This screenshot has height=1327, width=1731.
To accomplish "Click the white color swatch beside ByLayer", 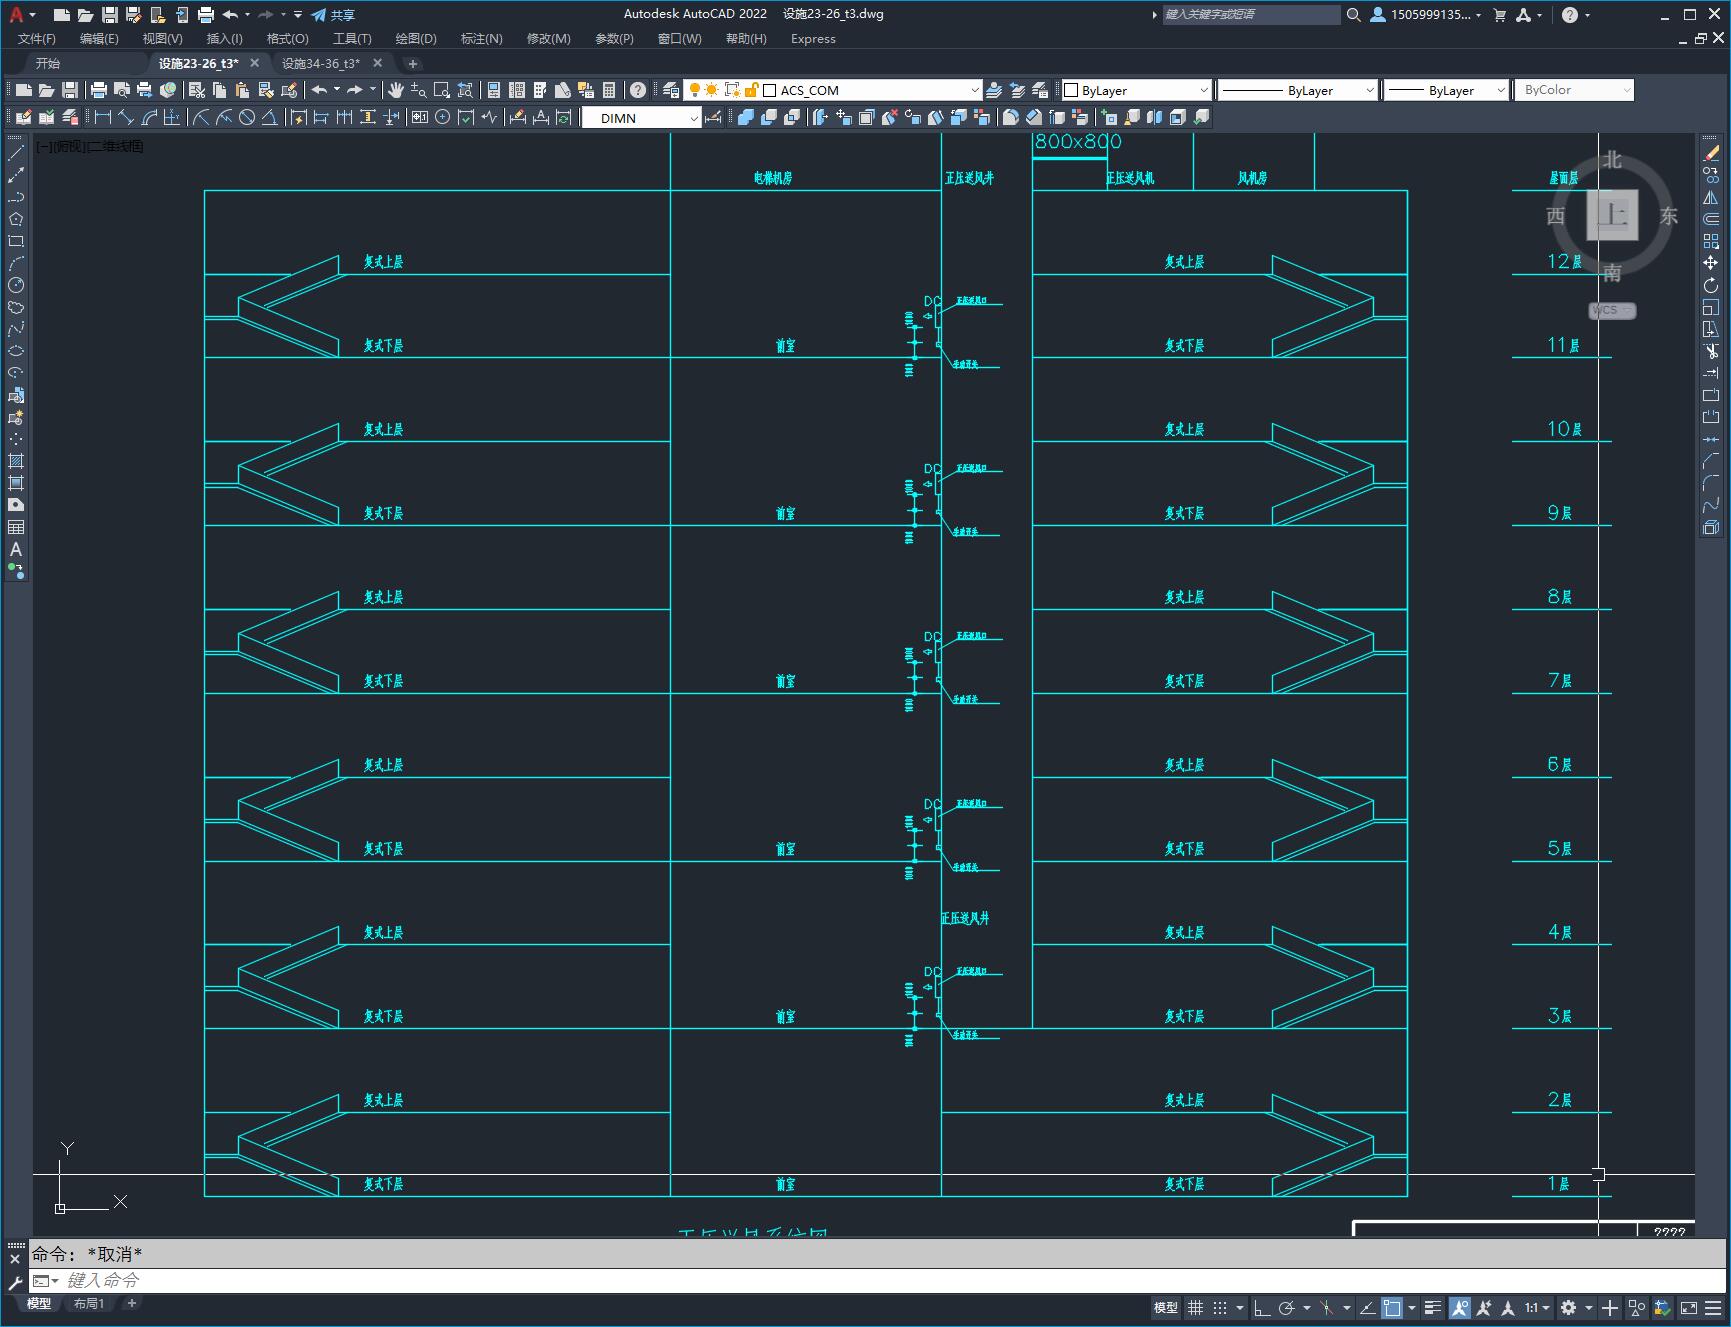I will pos(1071,90).
